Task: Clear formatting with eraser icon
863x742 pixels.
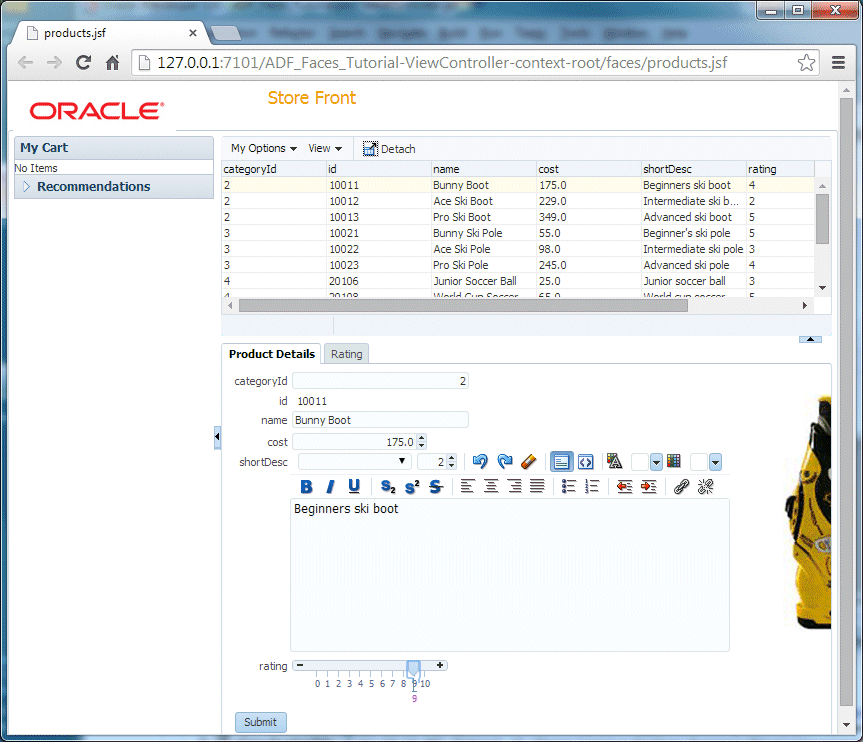Action: pos(528,461)
